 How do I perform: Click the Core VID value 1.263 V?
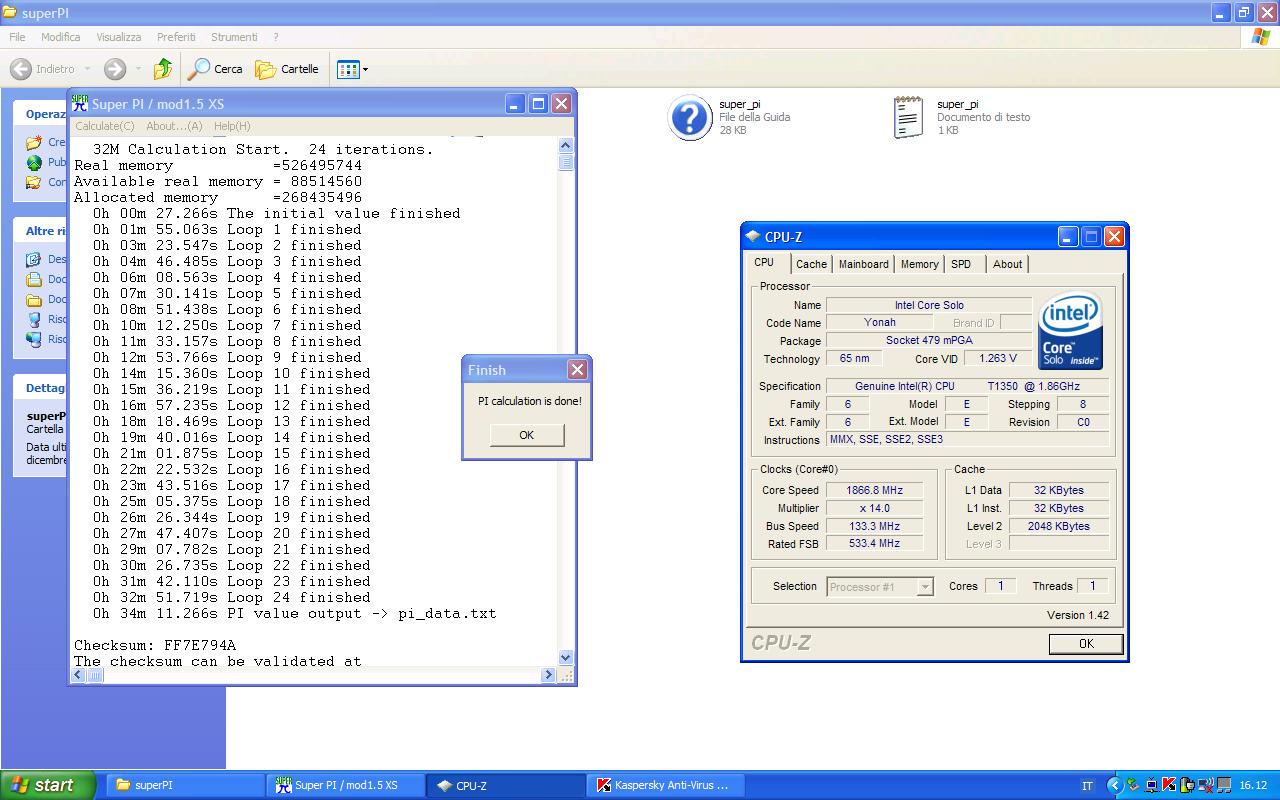point(997,358)
